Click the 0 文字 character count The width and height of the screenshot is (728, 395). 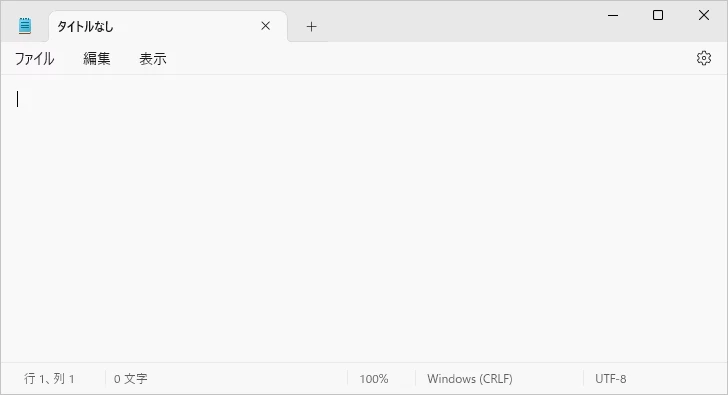130,379
